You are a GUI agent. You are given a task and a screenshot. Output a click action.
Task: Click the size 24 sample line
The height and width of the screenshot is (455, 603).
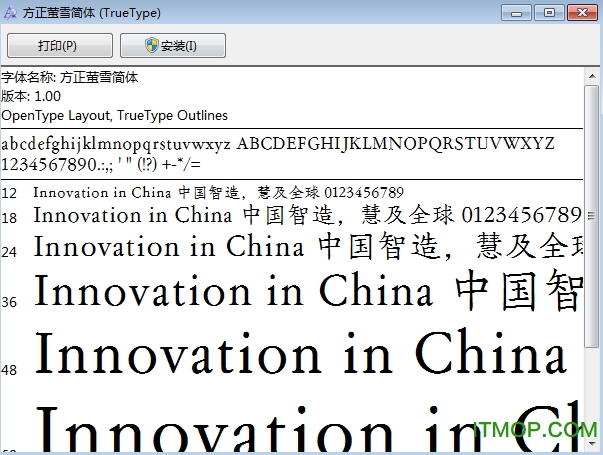308,247
